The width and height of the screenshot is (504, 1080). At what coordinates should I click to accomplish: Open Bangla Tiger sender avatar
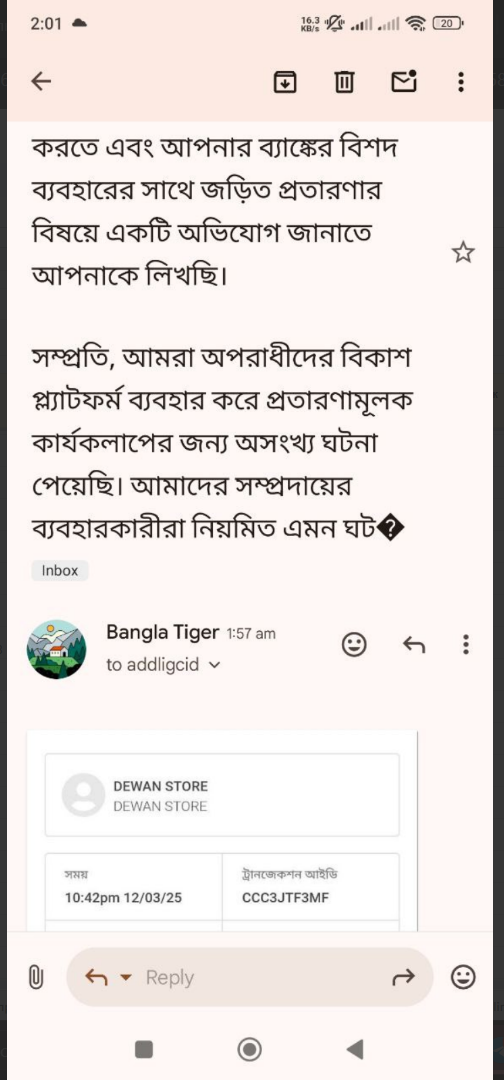click(56, 649)
